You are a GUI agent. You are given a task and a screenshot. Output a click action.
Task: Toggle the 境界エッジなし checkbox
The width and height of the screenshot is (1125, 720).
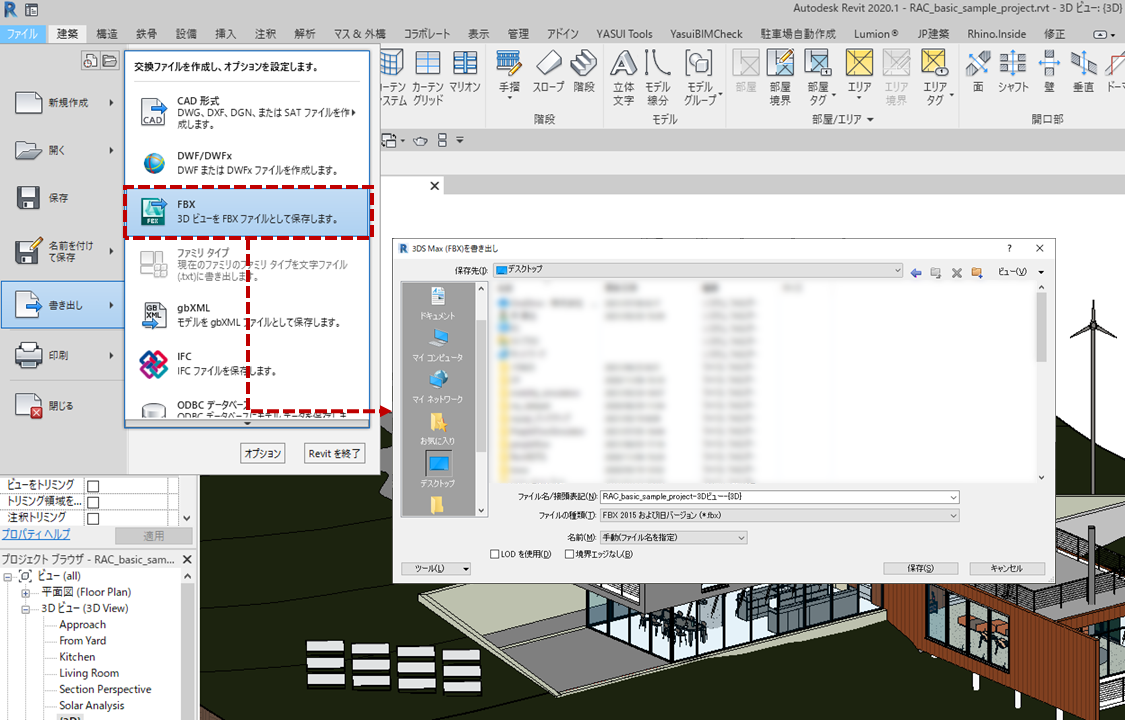click(567, 554)
